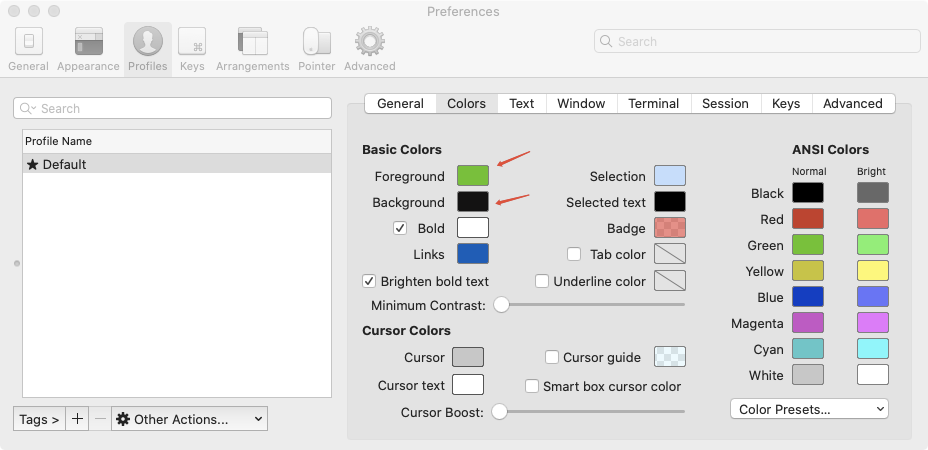Switch to the Session tab
The width and height of the screenshot is (928, 450).
[x=725, y=104]
